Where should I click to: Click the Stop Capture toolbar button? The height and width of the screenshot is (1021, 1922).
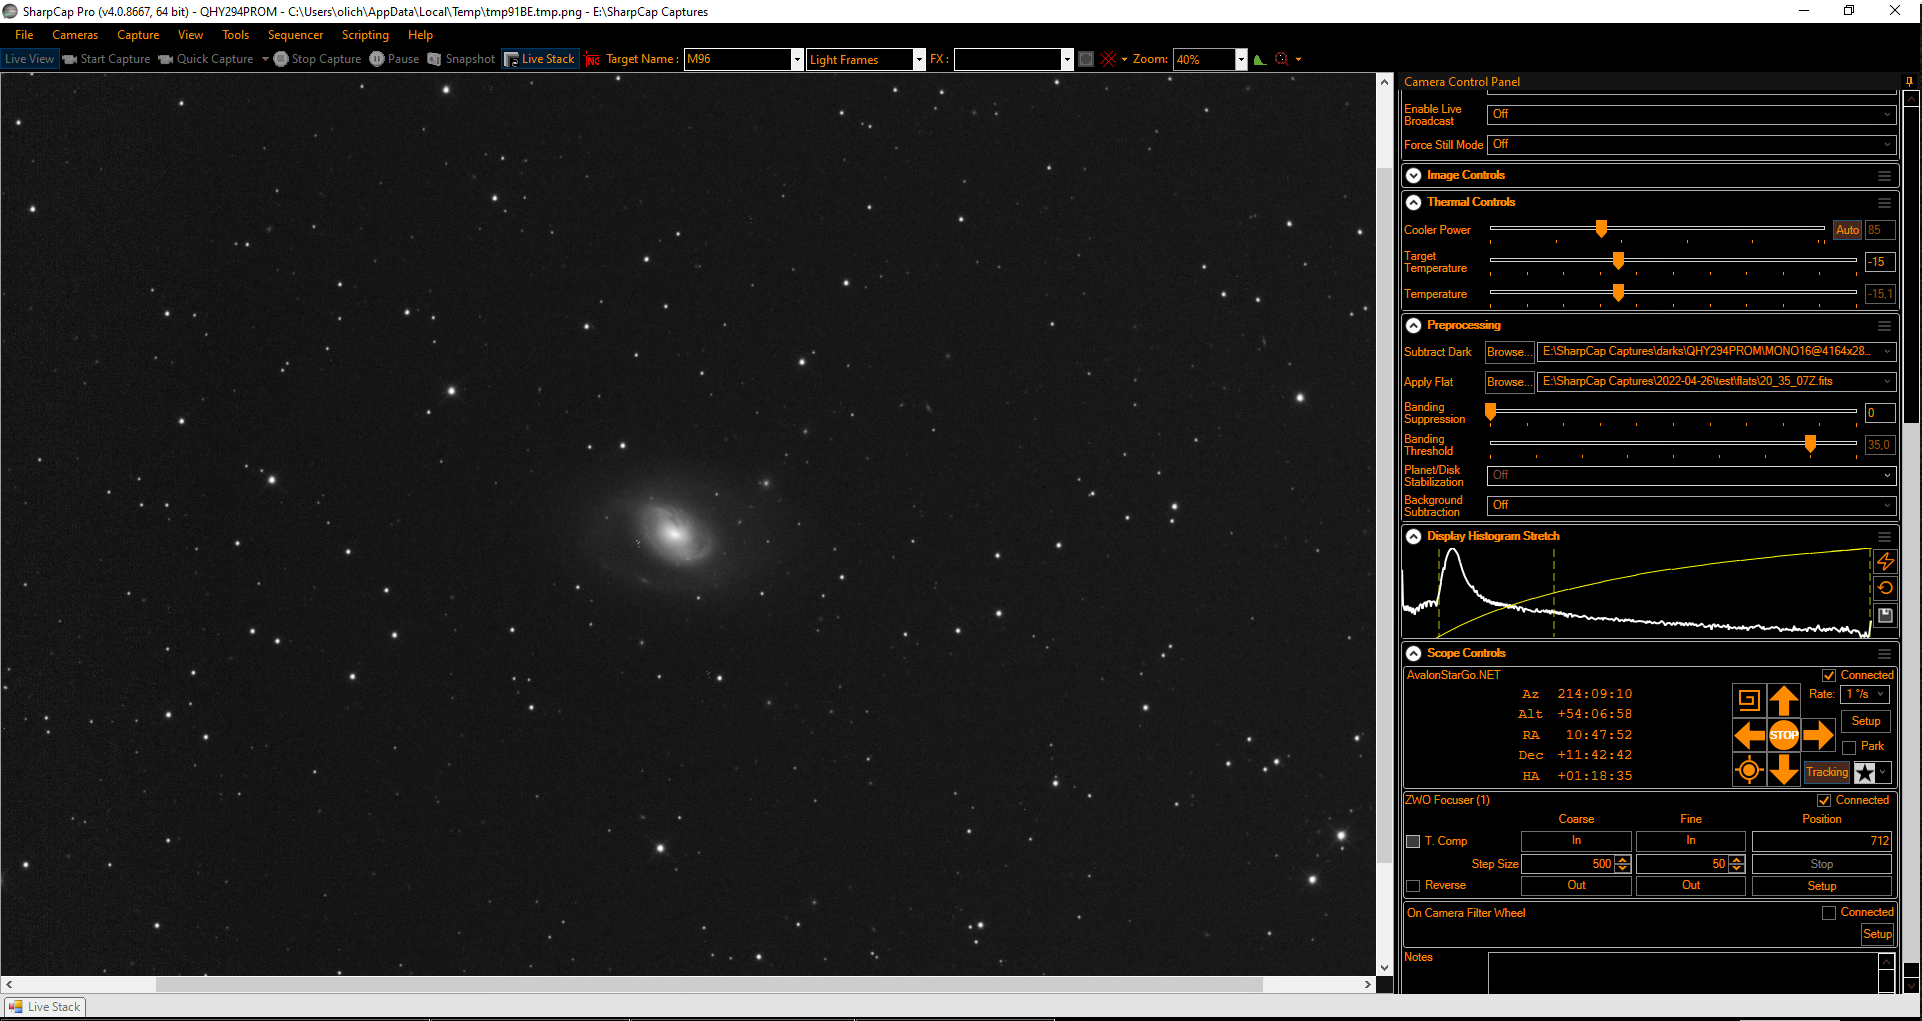pos(317,59)
